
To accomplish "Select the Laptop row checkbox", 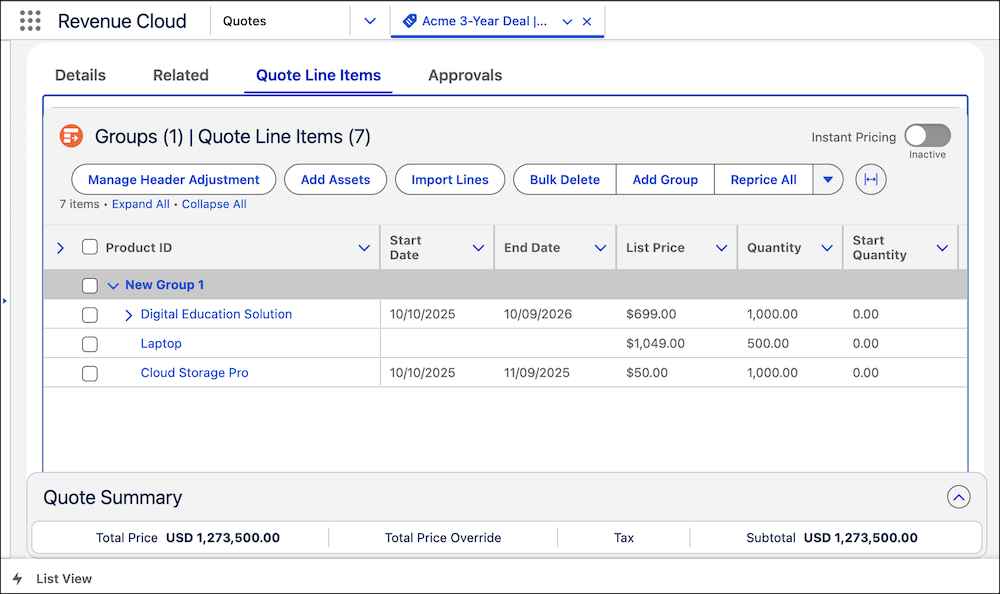I will (x=90, y=344).
